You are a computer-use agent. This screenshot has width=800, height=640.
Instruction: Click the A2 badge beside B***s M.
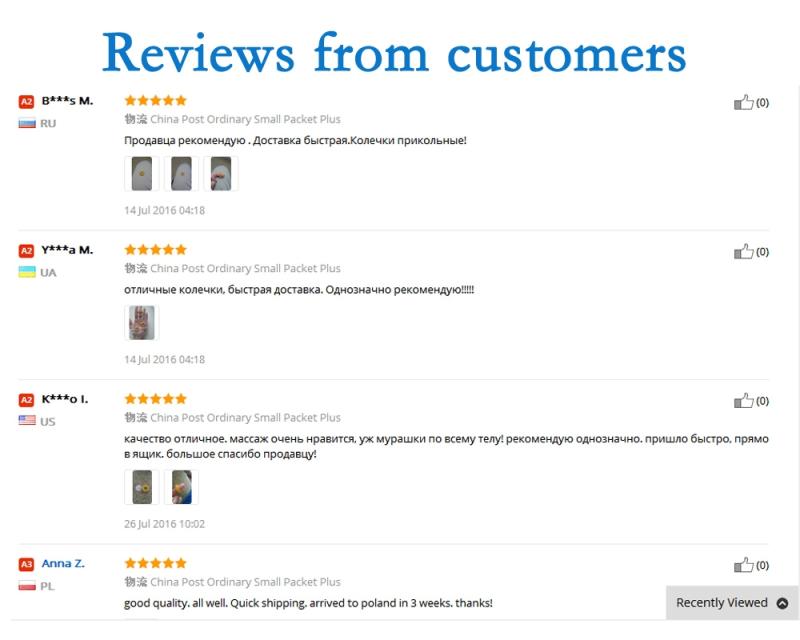[x=26, y=101]
